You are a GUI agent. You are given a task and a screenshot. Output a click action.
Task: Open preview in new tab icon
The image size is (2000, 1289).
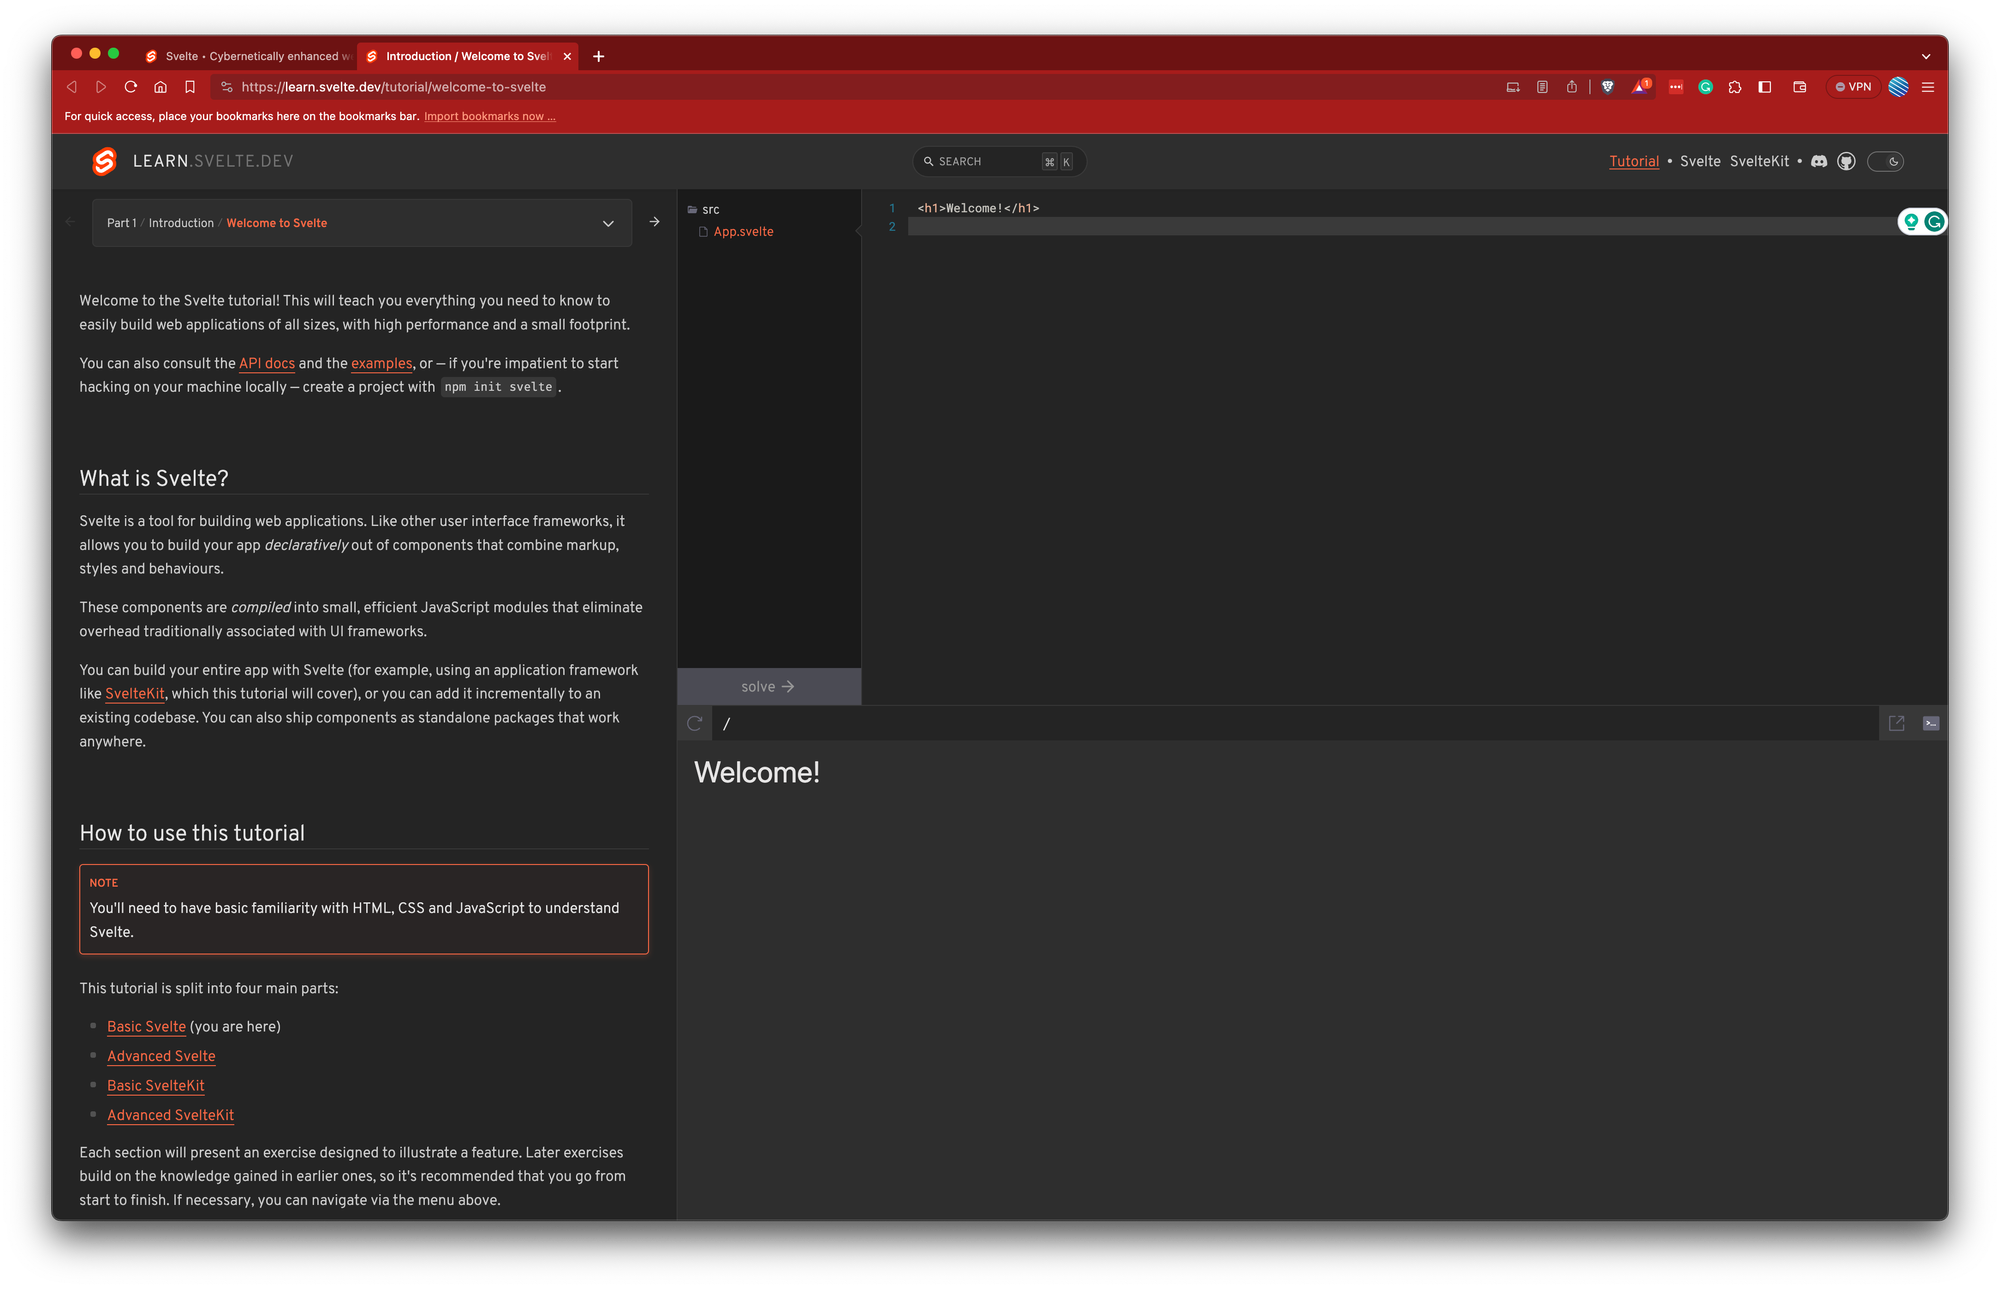click(x=1896, y=723)
